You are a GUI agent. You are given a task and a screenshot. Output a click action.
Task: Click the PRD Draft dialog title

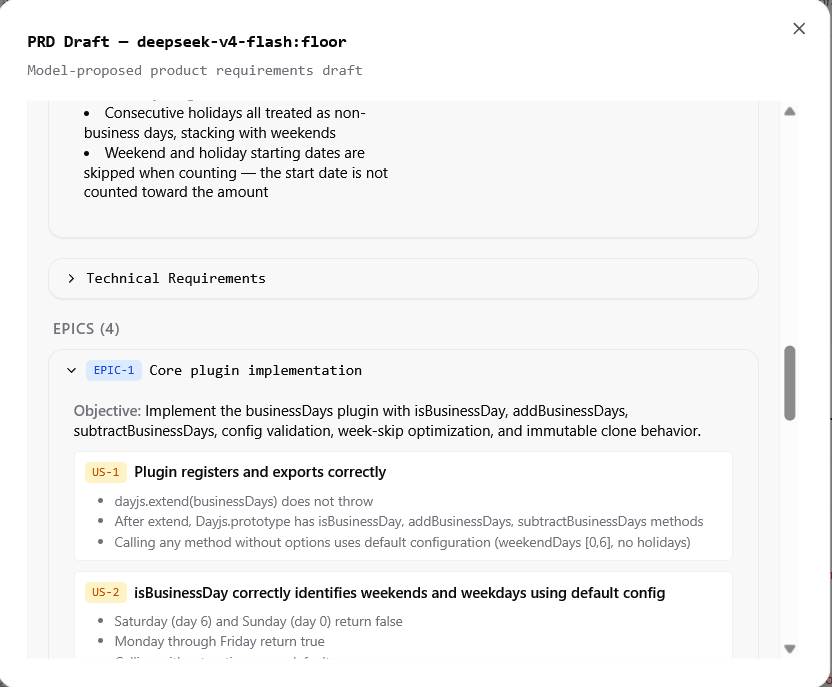pyautogui.click(x=187, y=42)
